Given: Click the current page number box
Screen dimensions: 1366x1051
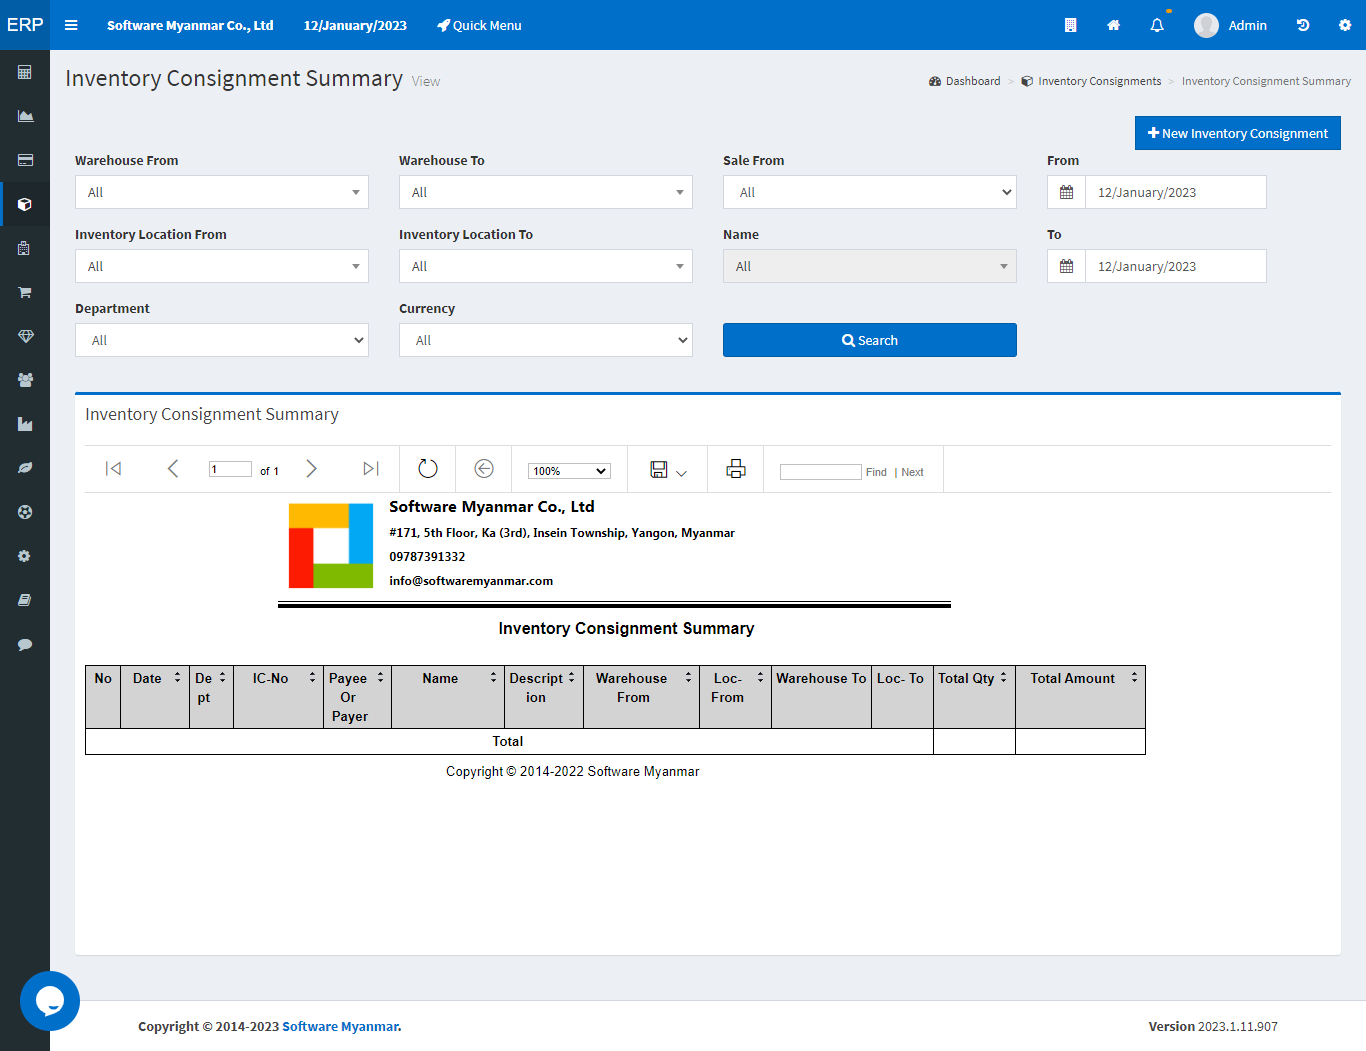Looking at the screenshot, I should 230,469.
